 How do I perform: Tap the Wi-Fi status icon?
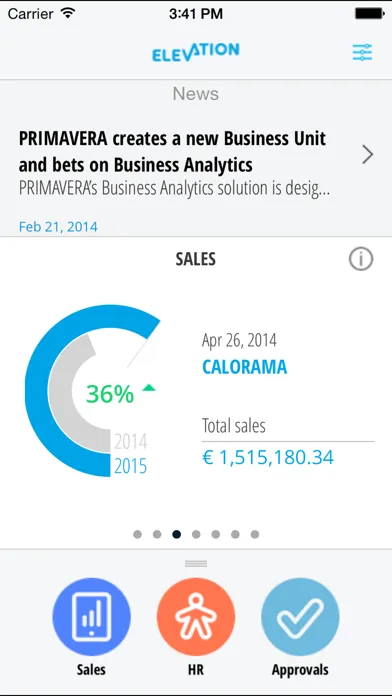click(68, 13)
